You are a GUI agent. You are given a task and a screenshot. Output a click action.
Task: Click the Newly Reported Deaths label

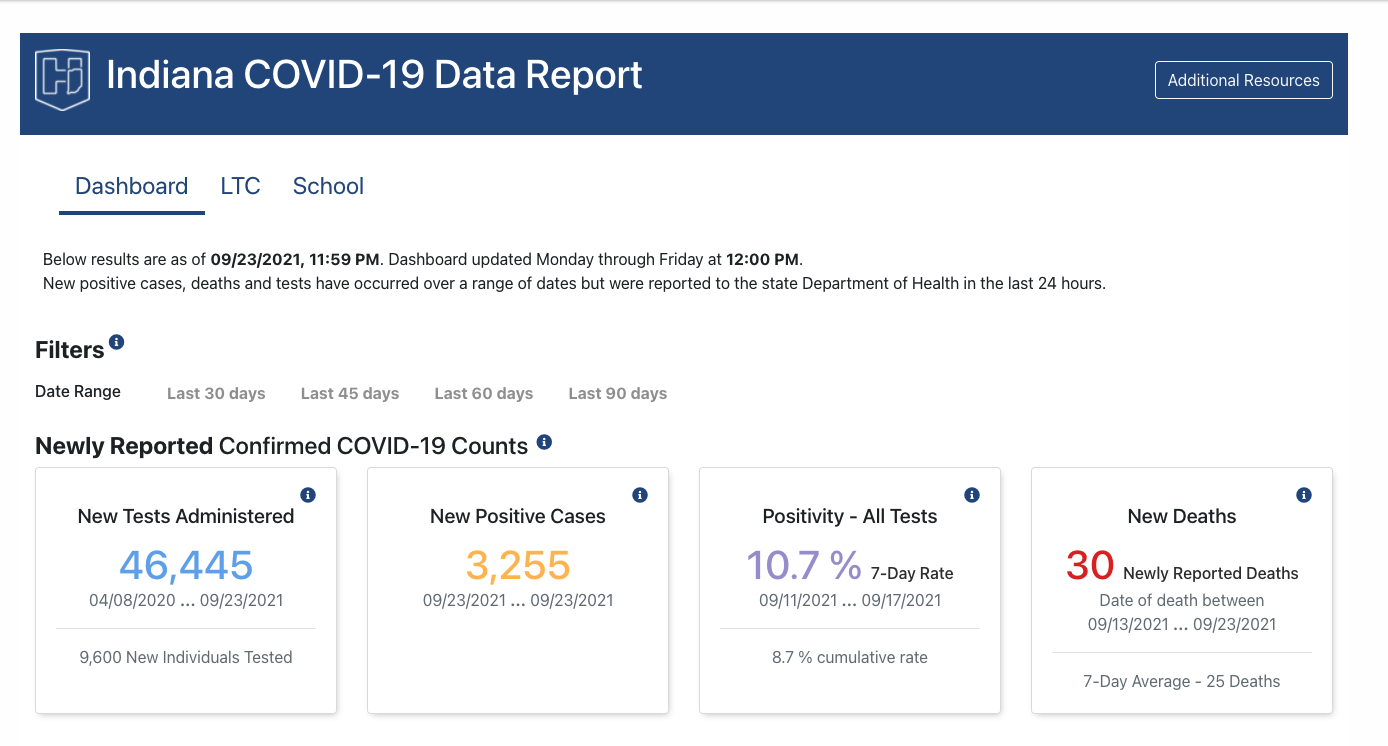coord(1211,573)
